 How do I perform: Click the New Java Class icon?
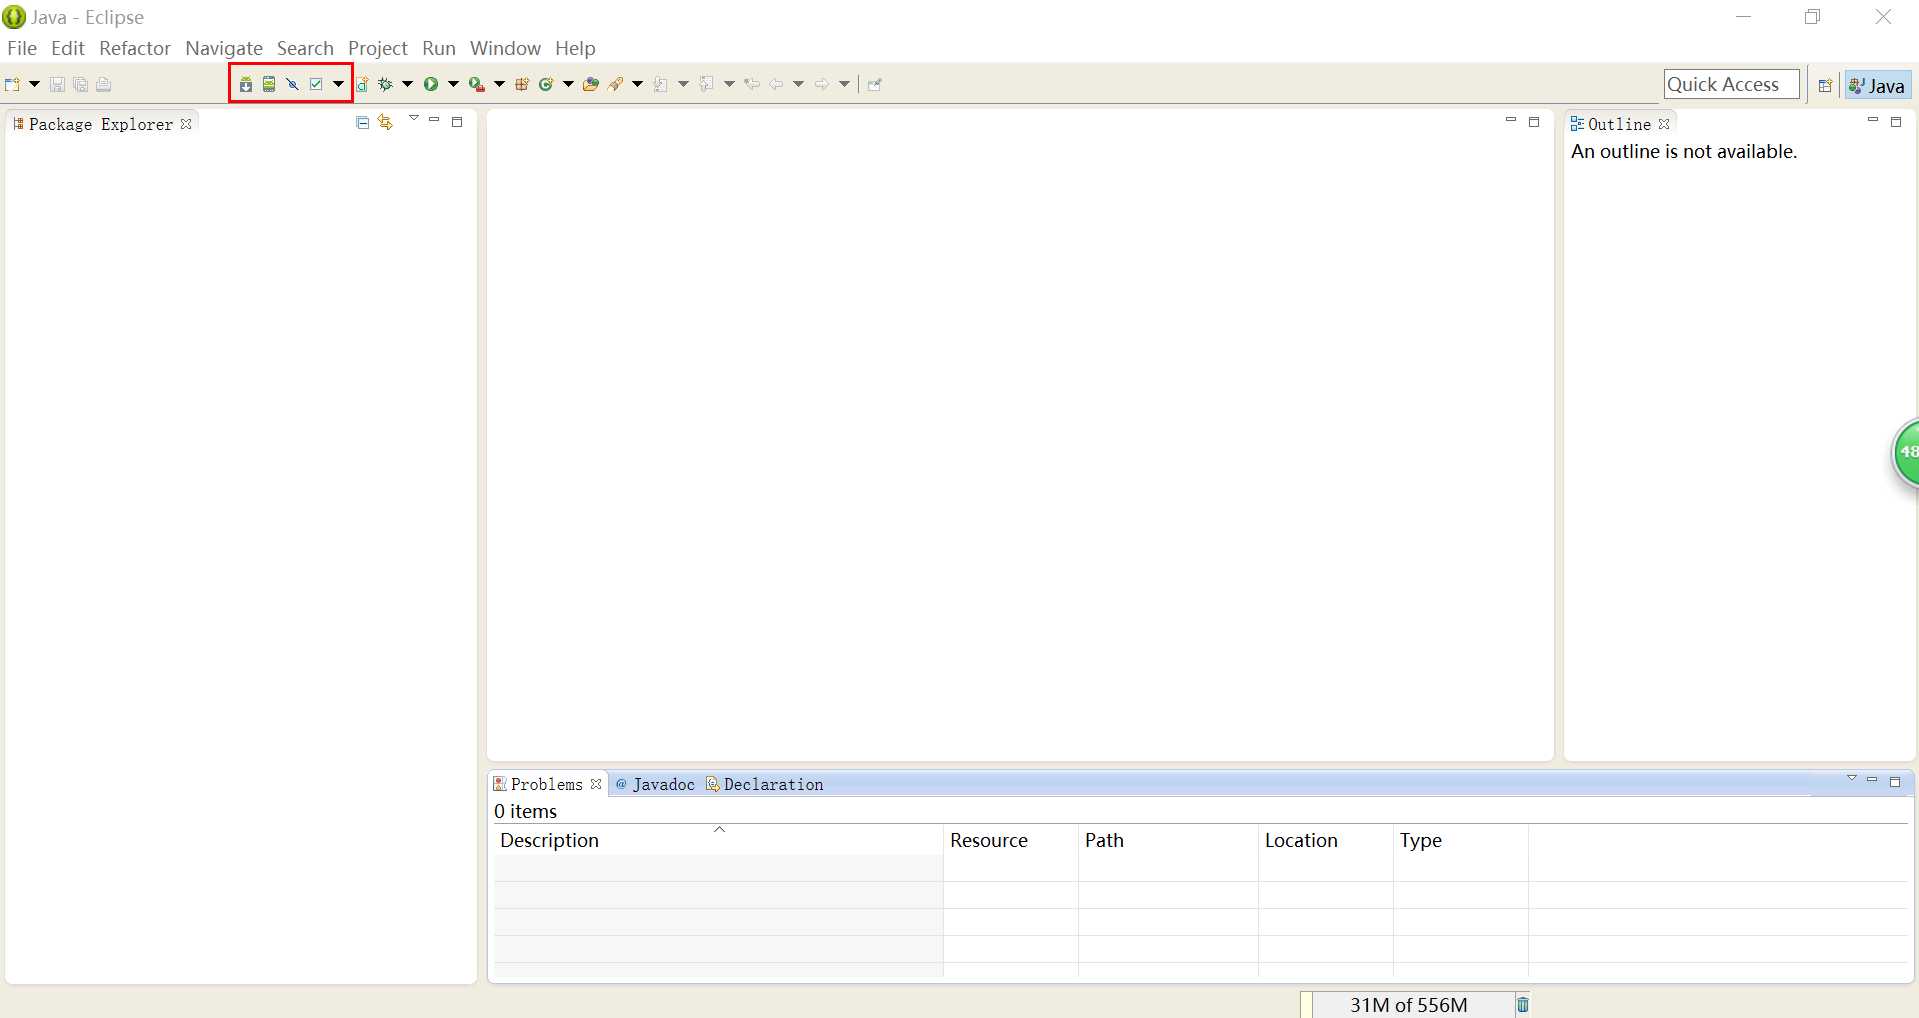546,84
